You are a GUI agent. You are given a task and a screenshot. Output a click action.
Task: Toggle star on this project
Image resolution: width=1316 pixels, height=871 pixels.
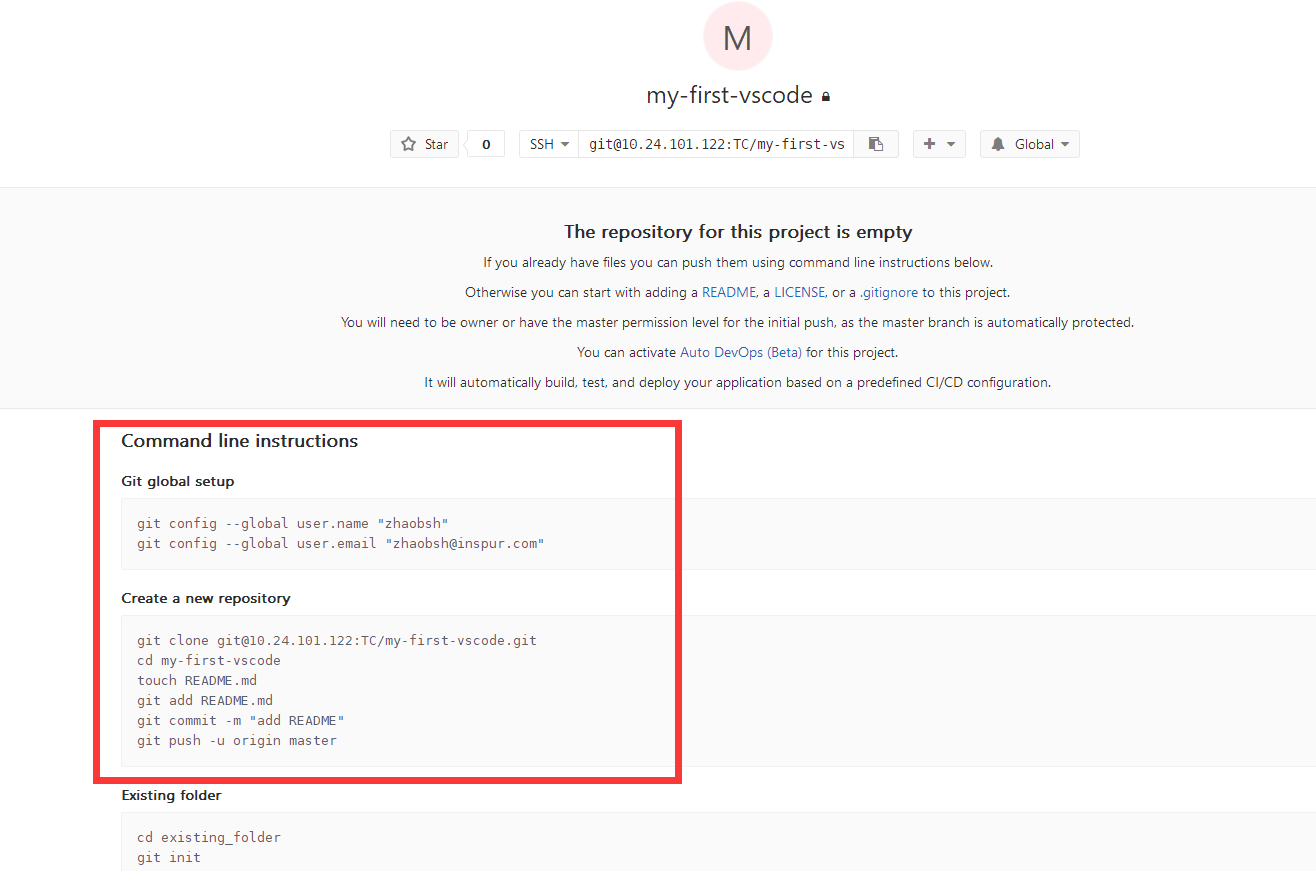tap(424, 143)
